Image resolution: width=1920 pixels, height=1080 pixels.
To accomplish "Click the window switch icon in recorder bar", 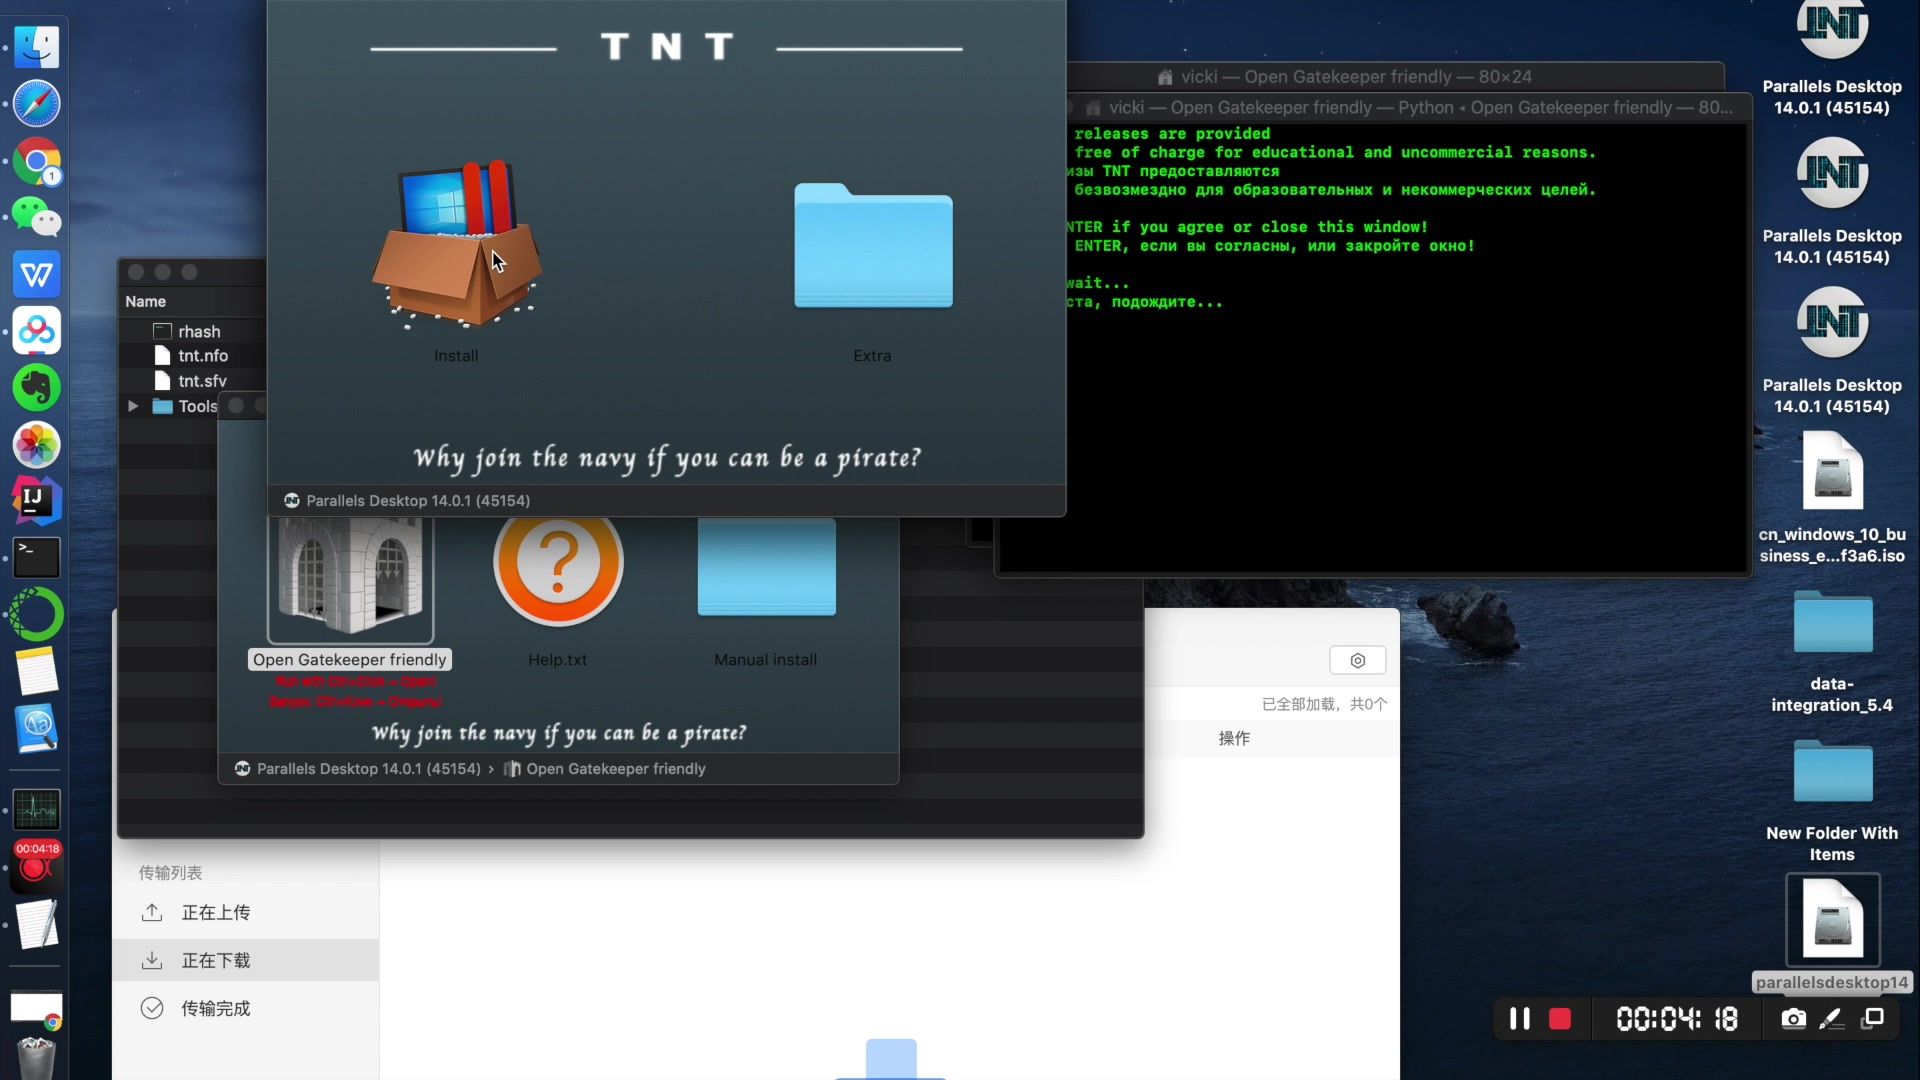I will (x=1873, y=1018).
